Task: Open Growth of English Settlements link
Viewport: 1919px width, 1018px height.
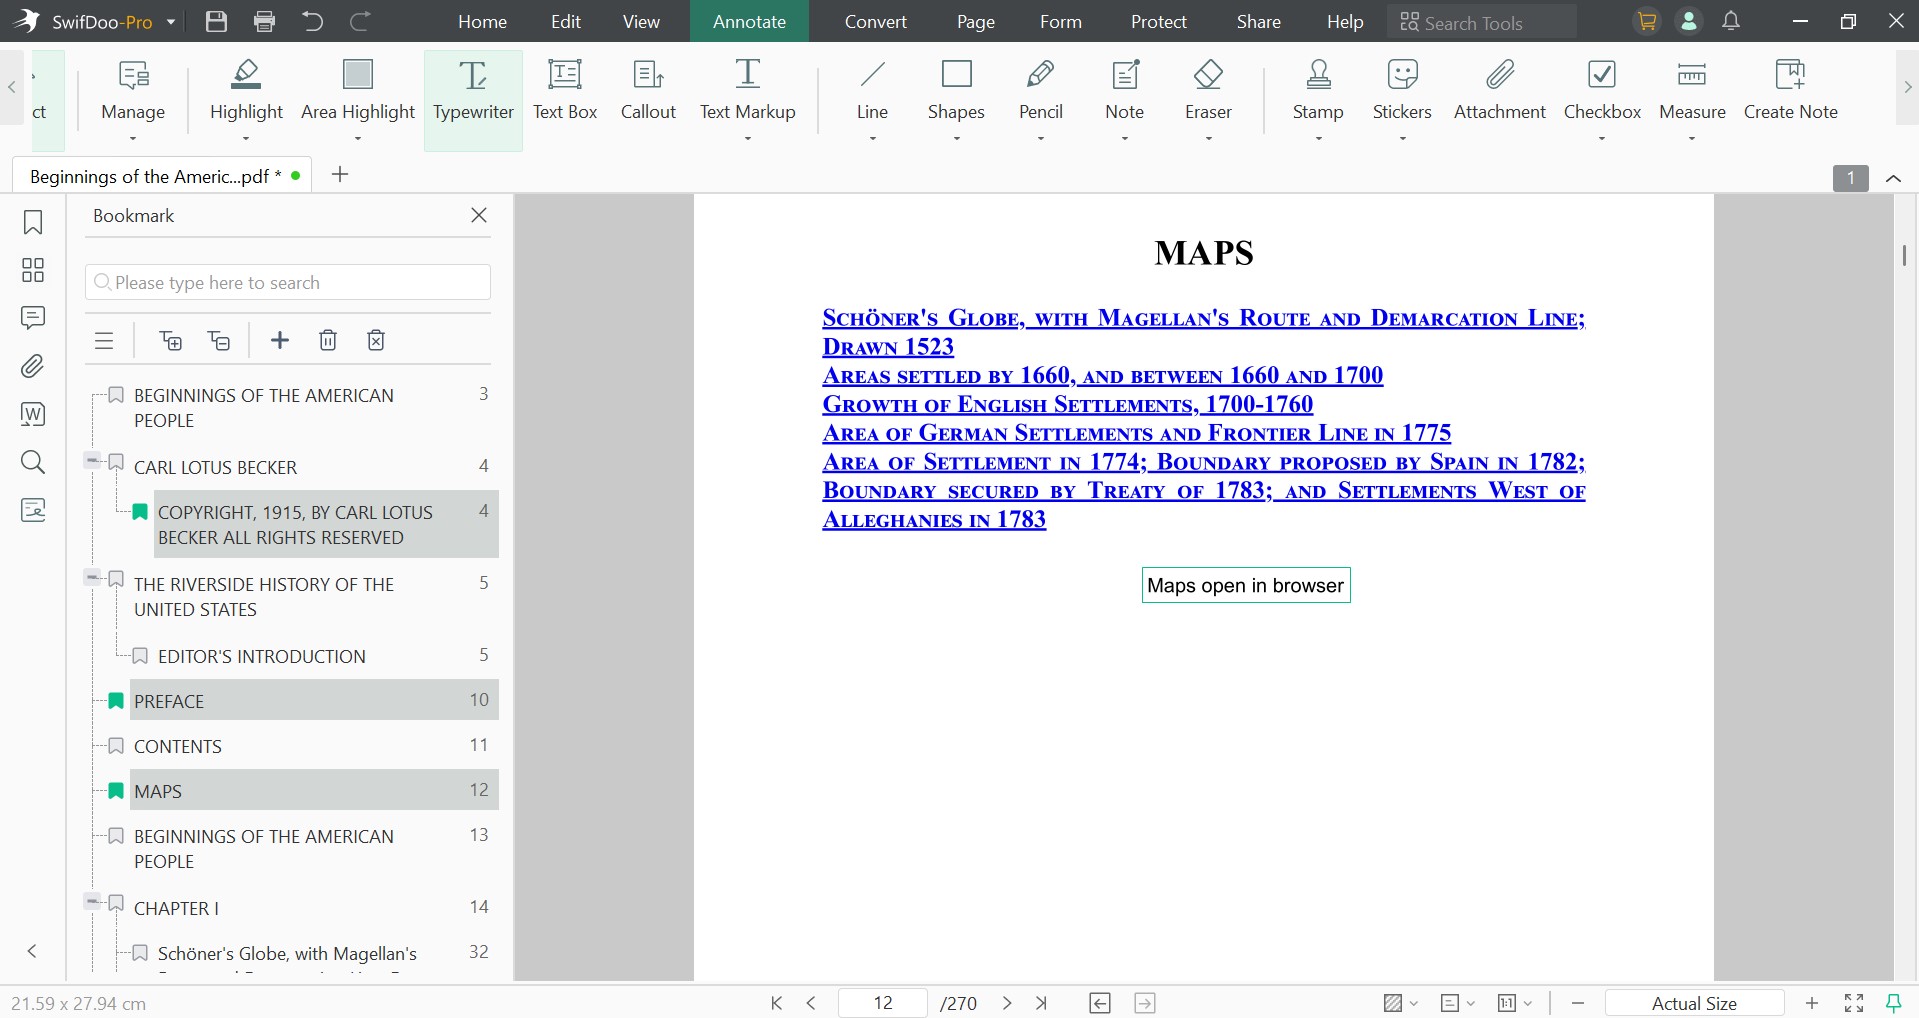Action: coord(1067,405)
